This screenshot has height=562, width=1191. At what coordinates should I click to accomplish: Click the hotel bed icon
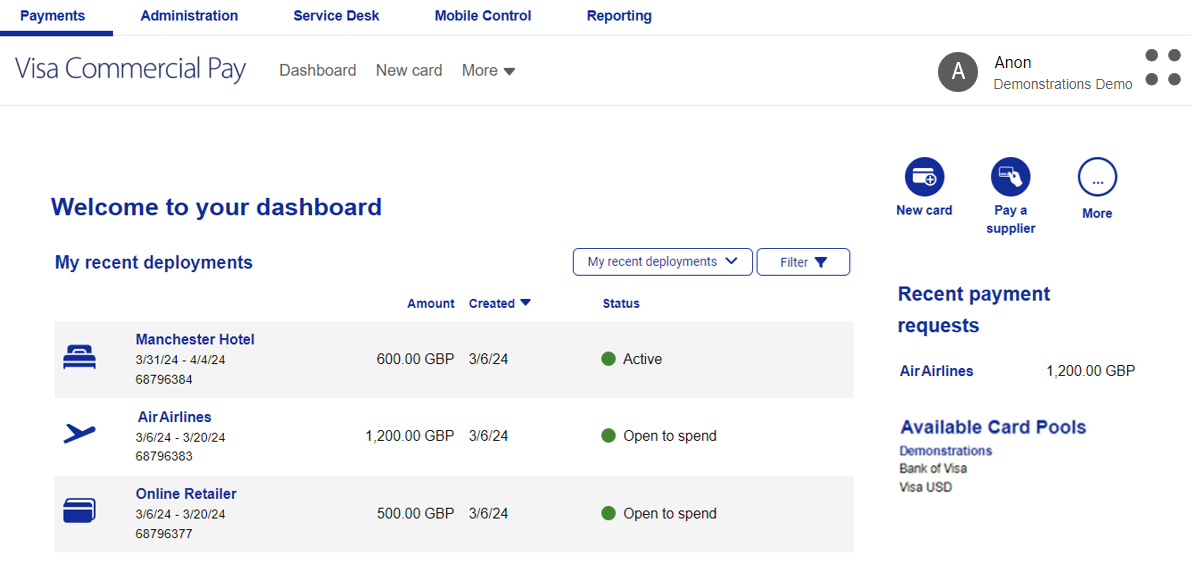click(79, 357)
